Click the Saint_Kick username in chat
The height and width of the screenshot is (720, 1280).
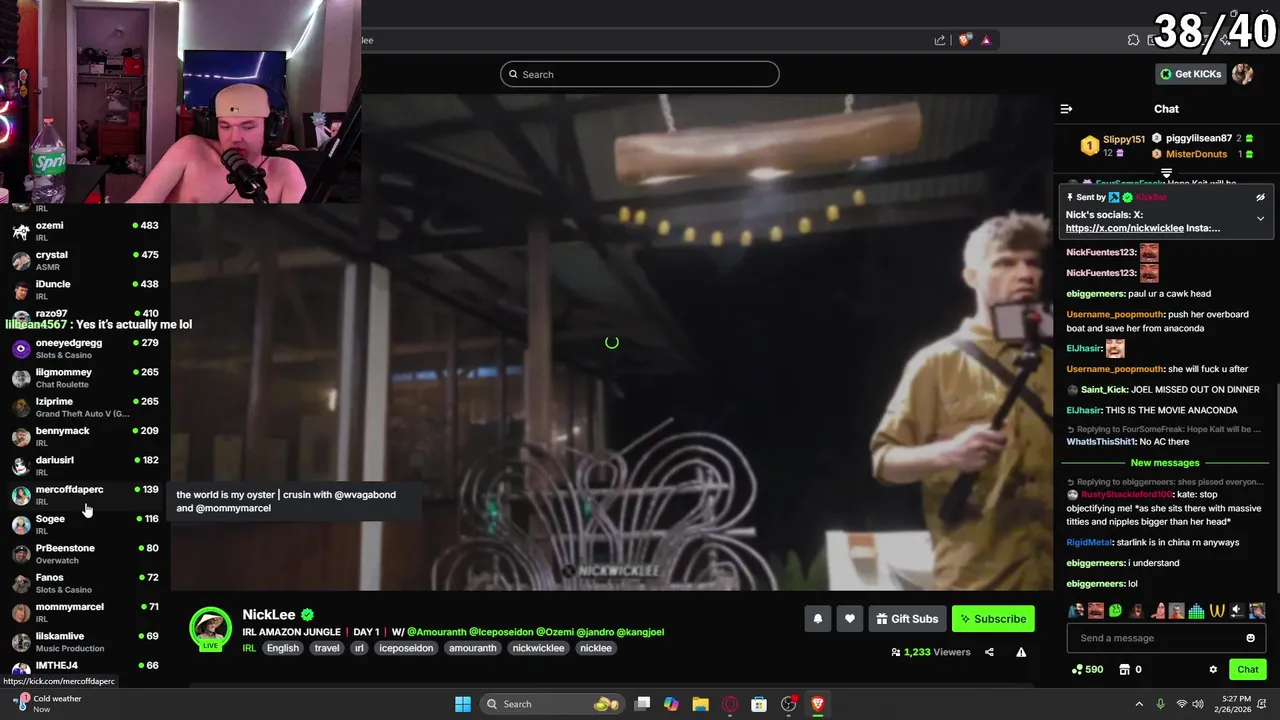pos(1104,390)
